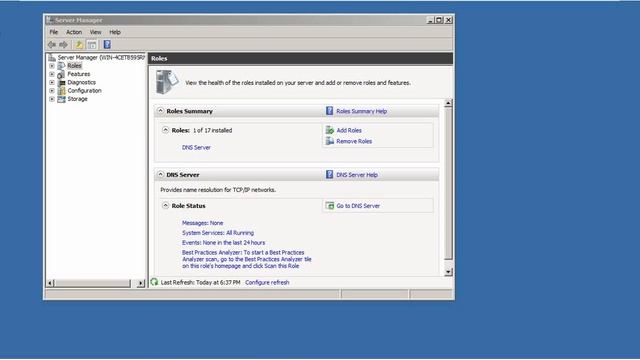Click the Provides name resolution for TCP/IP networks text
This screenshot has width=640, height=360.
(x=218, y=190)
